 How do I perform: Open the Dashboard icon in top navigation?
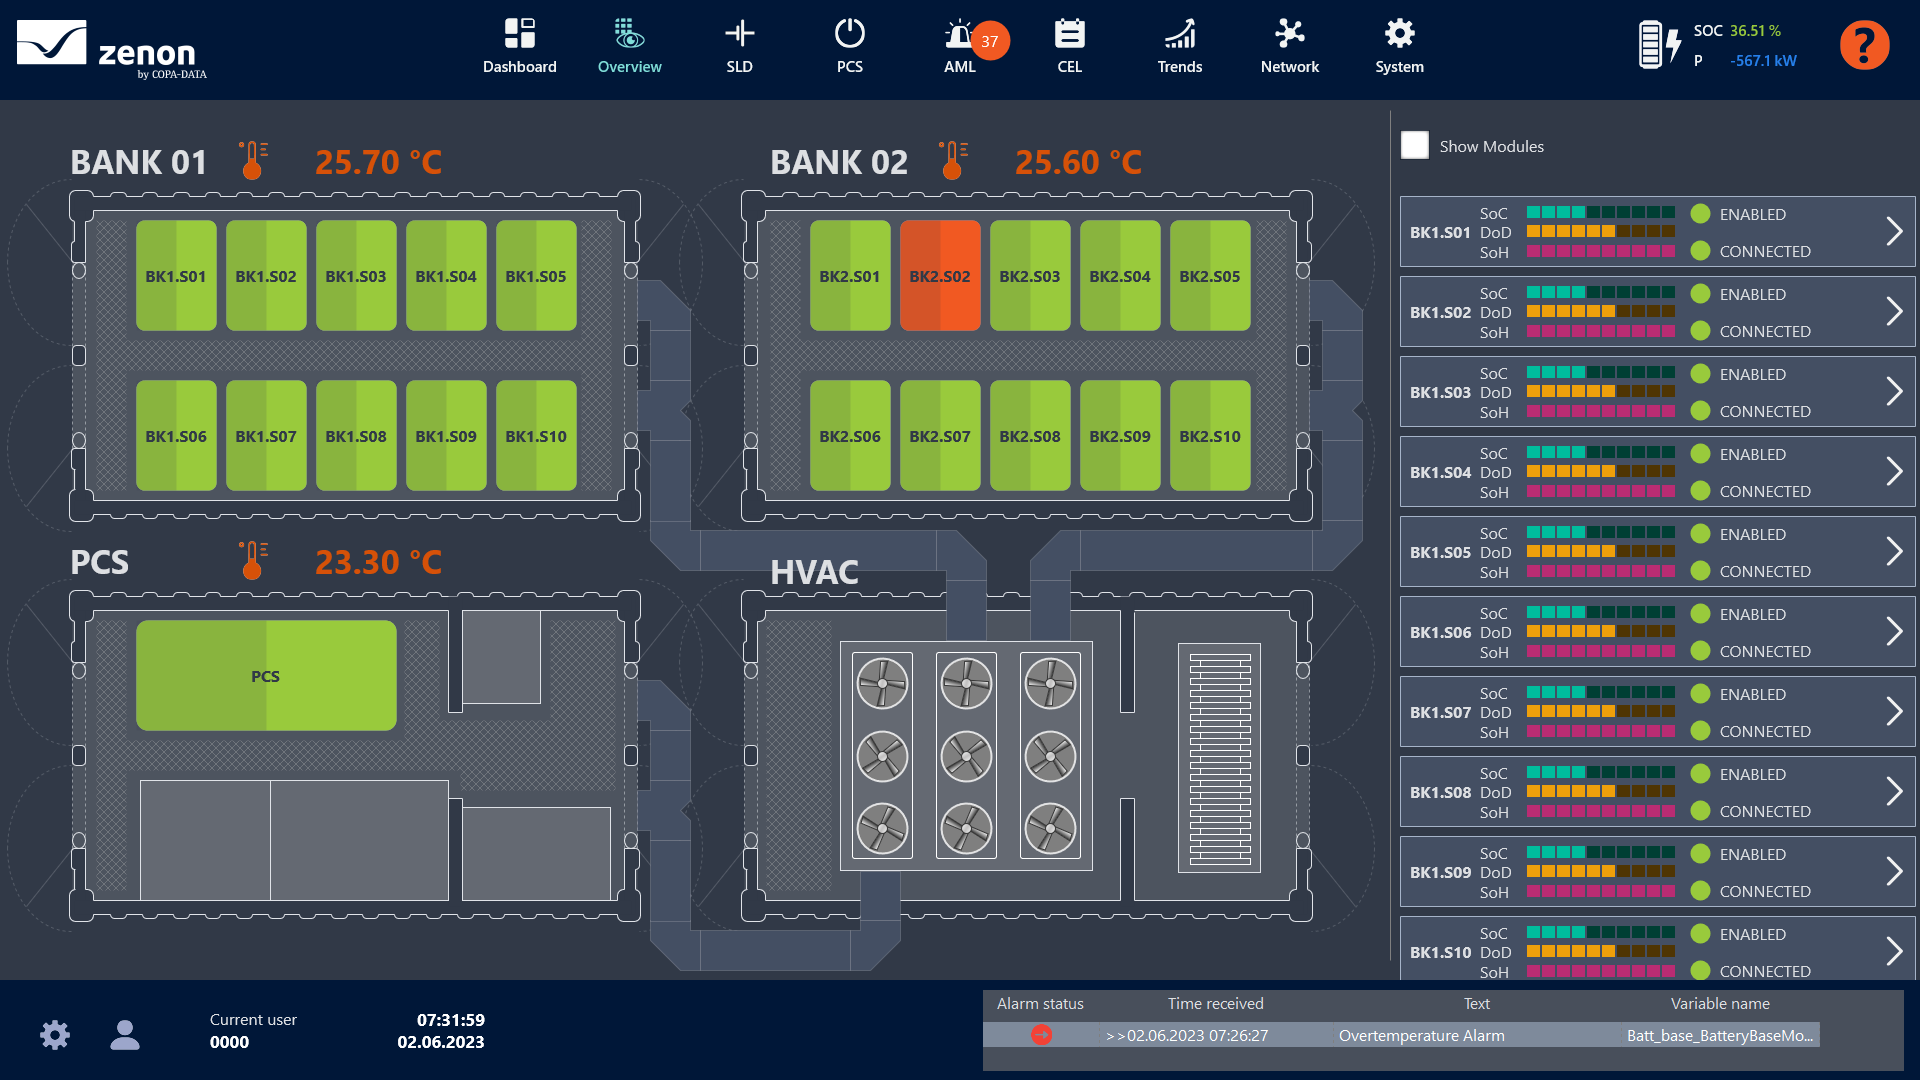(519, 45)
